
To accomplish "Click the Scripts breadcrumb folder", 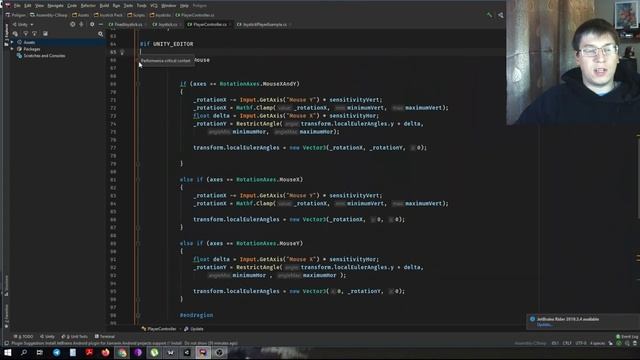I will [136, 15].
